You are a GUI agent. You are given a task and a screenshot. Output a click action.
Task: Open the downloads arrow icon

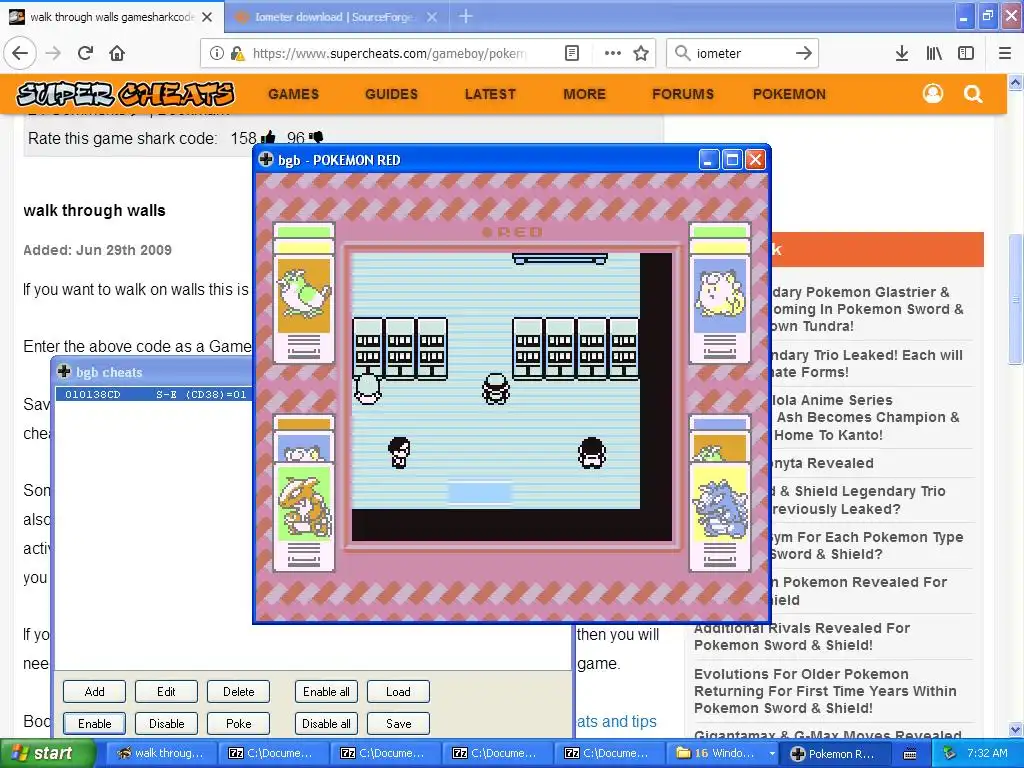[x=902, y=54]
